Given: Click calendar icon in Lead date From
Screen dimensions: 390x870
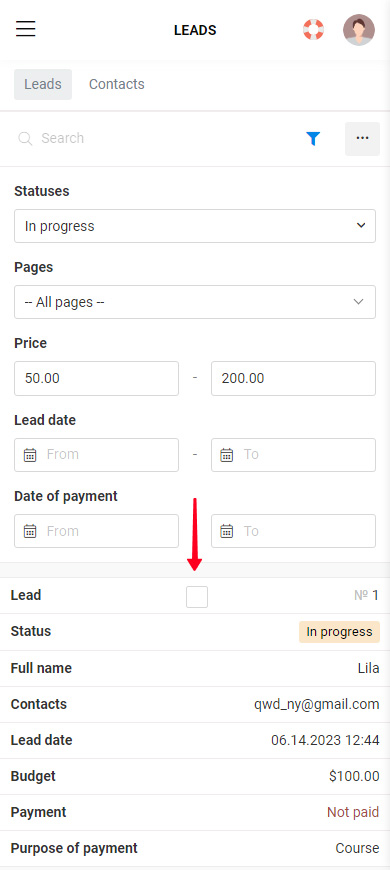Looking at the screenshot, I should click(30, 455).
